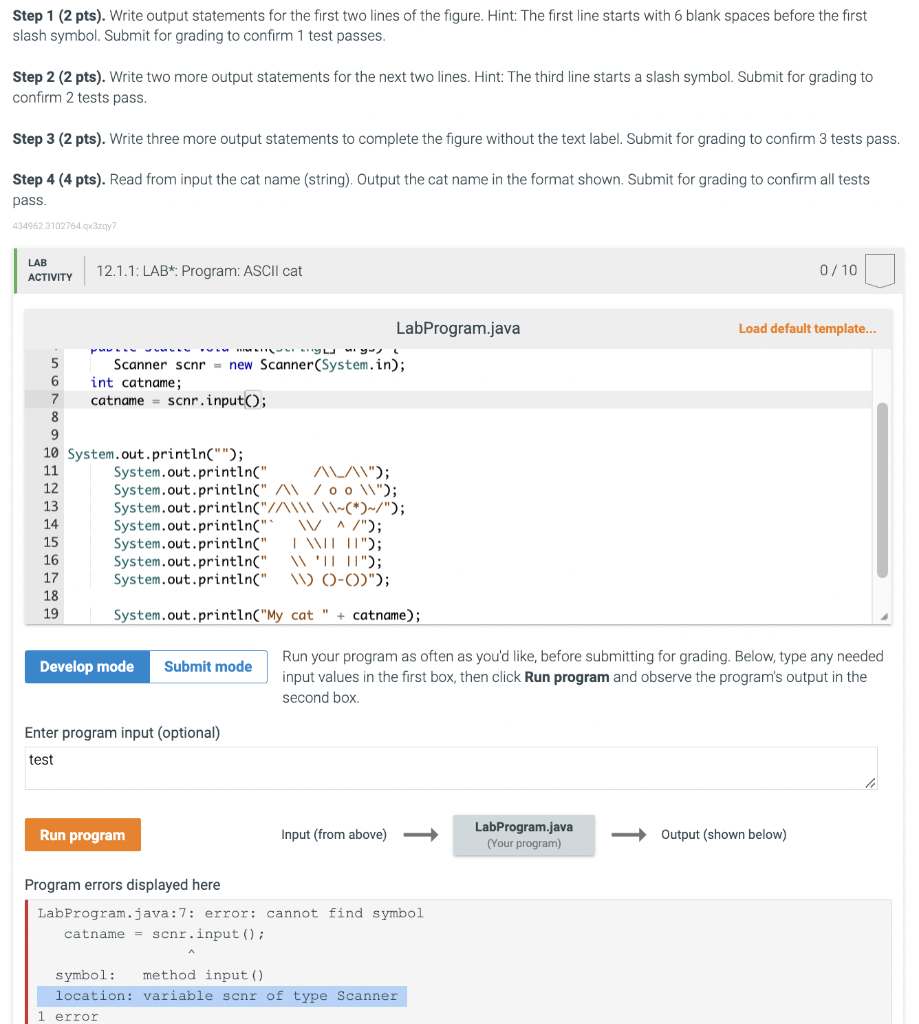Switch to Submit mode
This screenshot has width=919, height=1024.
(x=208, y=667)
